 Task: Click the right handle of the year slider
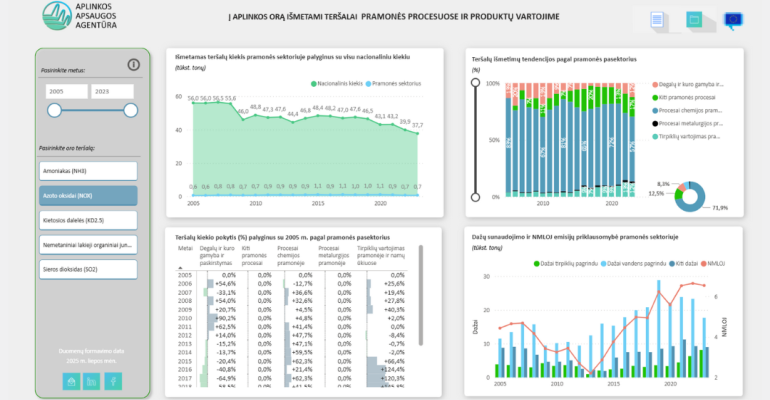(x=131, y=110)
